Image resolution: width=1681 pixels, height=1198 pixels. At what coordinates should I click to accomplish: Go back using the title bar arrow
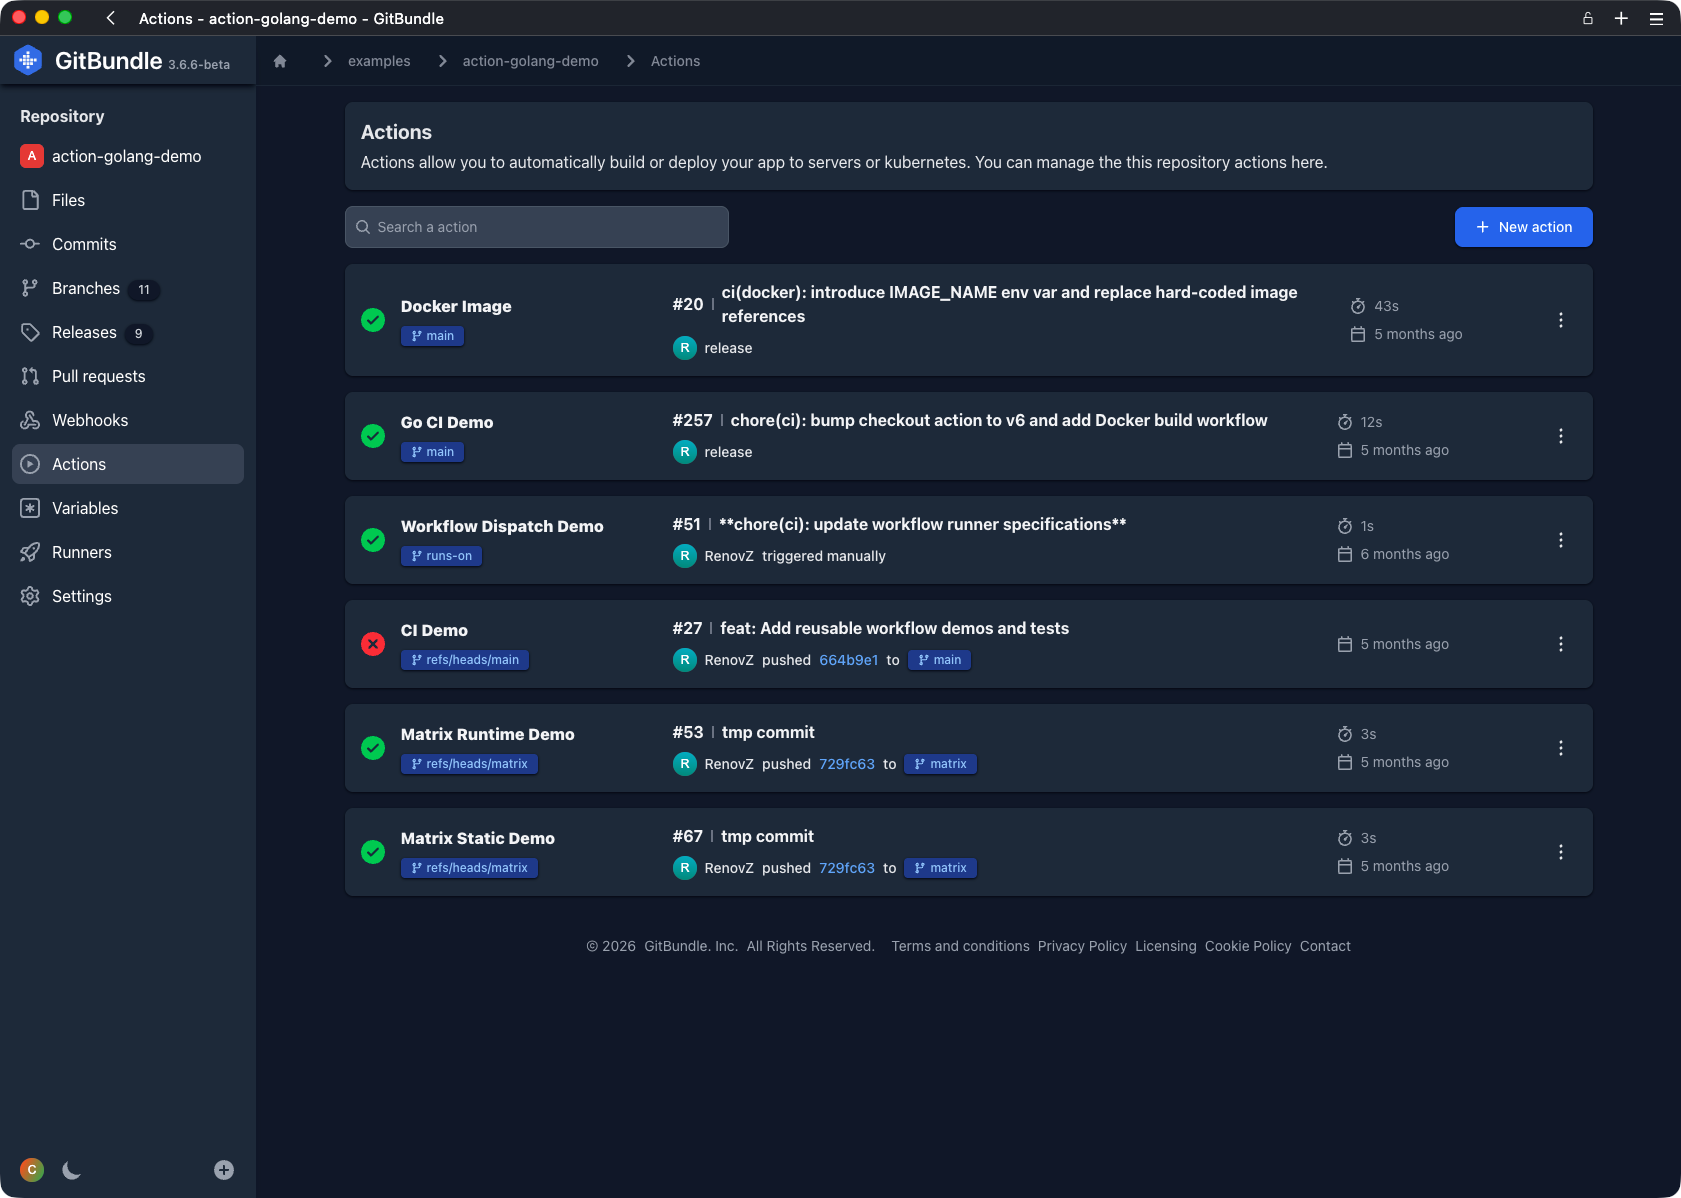pos(111,18)
